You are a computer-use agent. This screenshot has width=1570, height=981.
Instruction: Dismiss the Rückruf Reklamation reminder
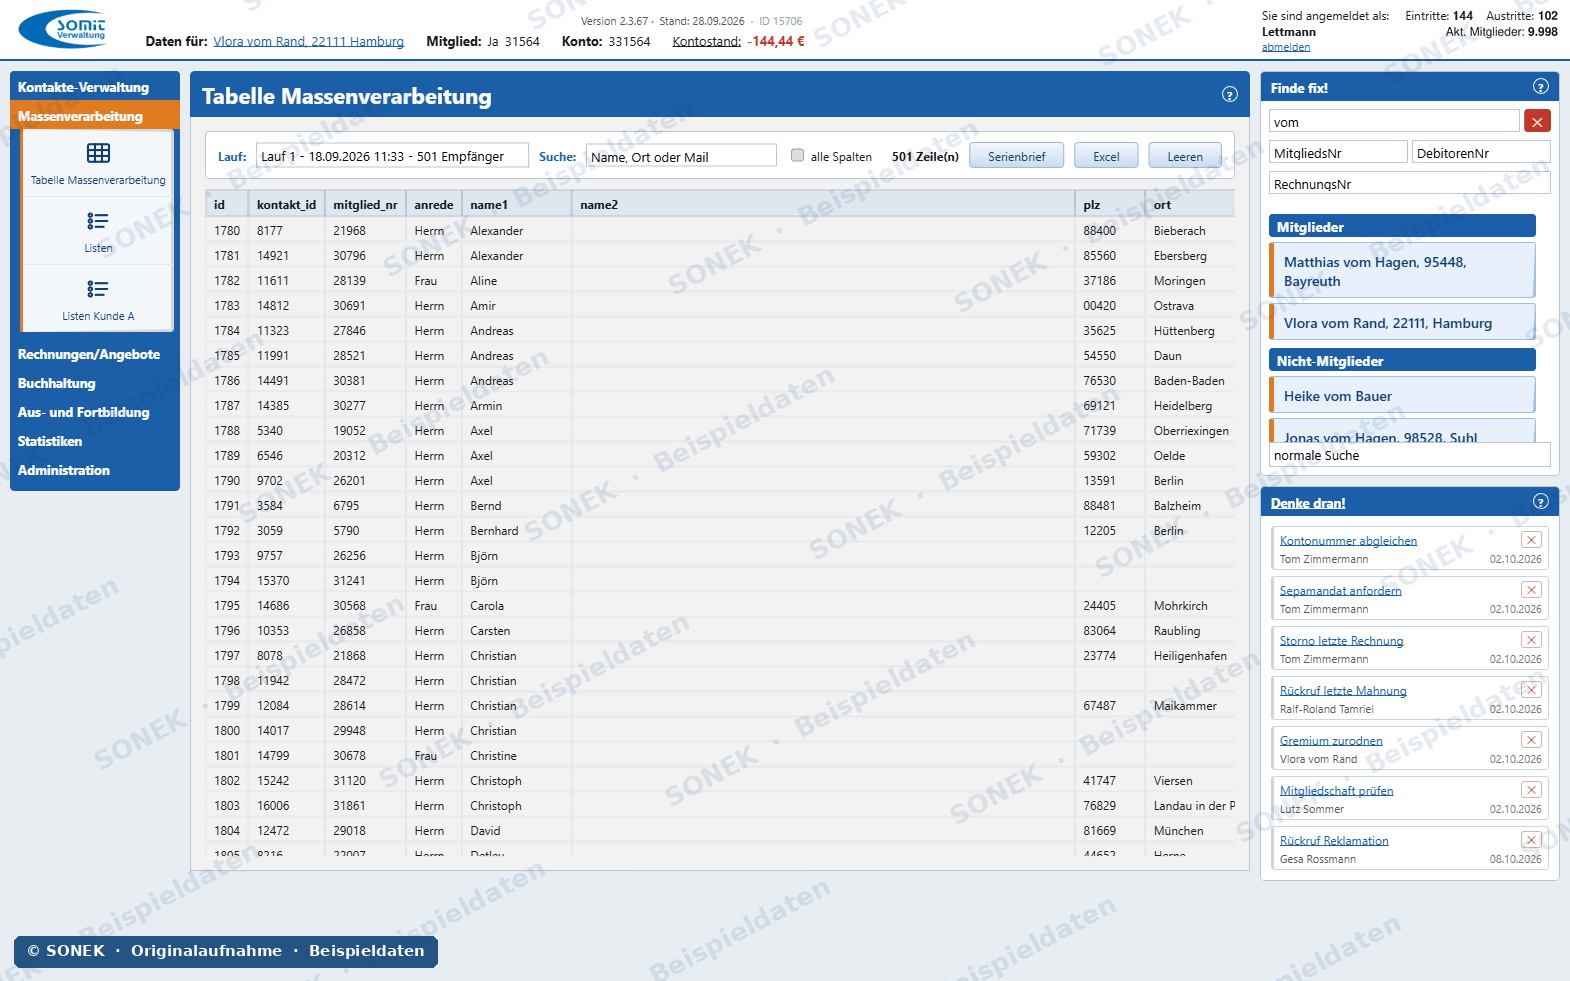click(1531, 840)
